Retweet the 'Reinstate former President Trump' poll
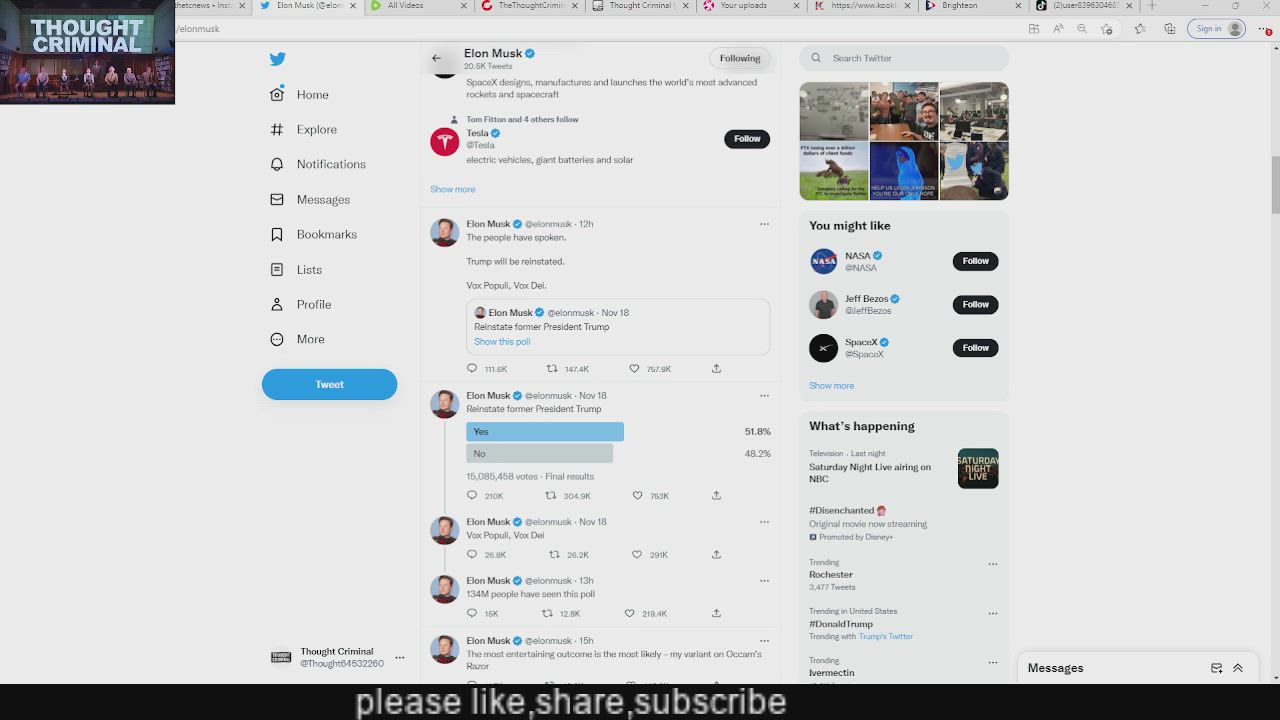1280x720 pixels. click(551, 496)
